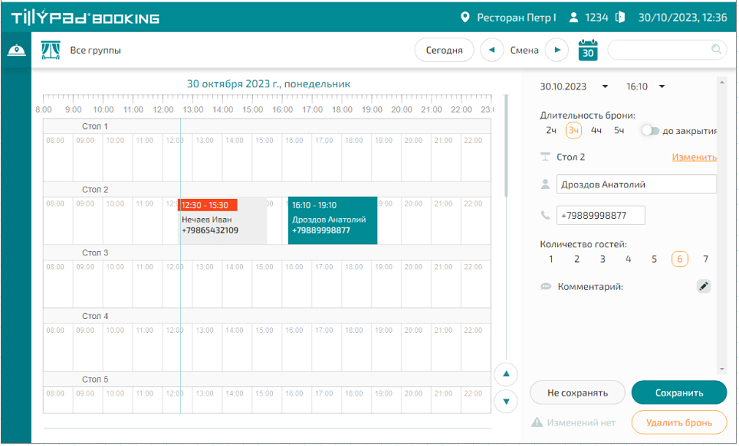This screenshot has height=446, width=739.
Task: Go to previous shift arrow
Action: (492, 50)
